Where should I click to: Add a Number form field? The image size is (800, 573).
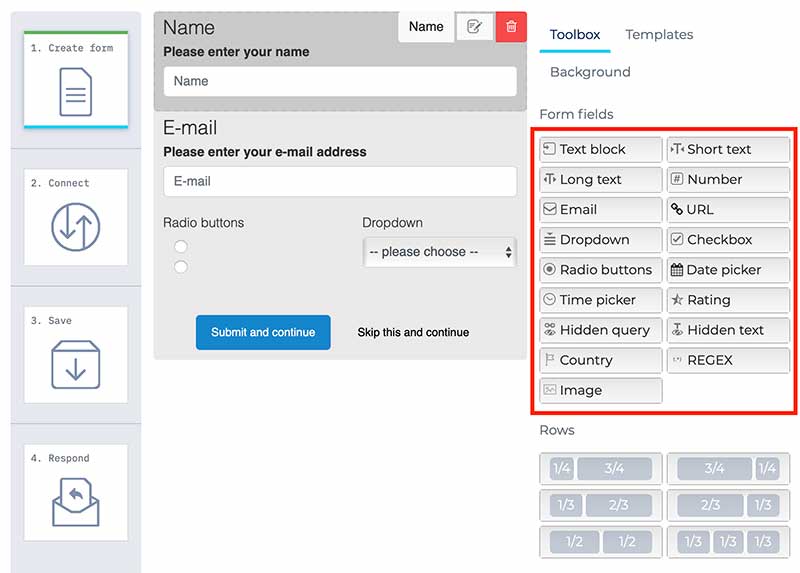(x=728, y=180)
